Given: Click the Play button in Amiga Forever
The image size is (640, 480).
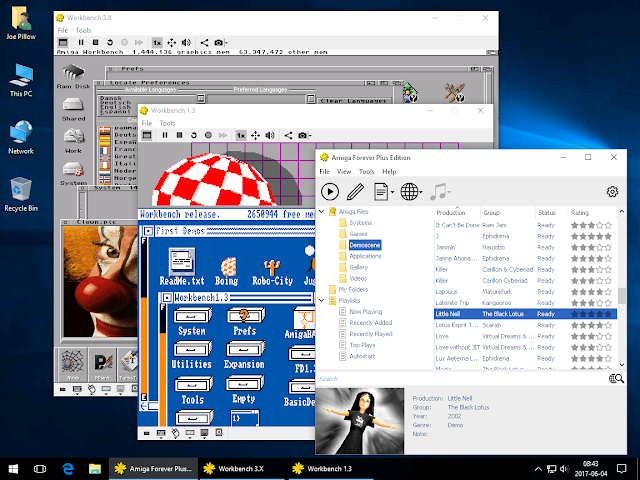Looking at the screenshot, I should 330,191.
